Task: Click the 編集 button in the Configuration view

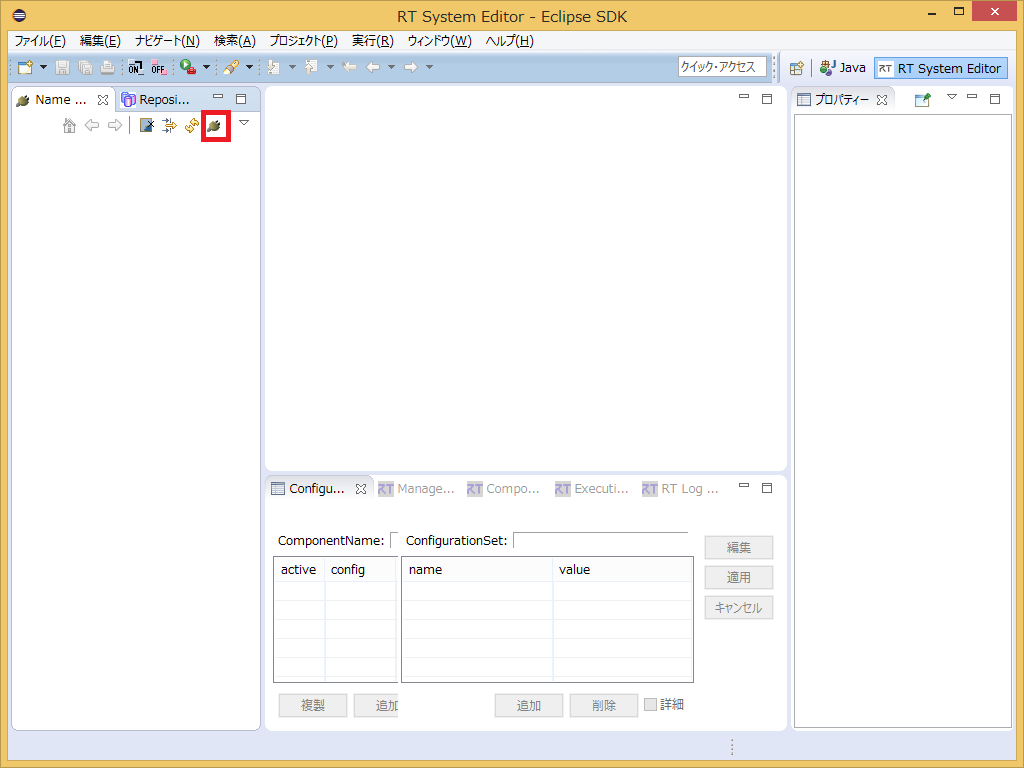Action: tap(739, 547)
